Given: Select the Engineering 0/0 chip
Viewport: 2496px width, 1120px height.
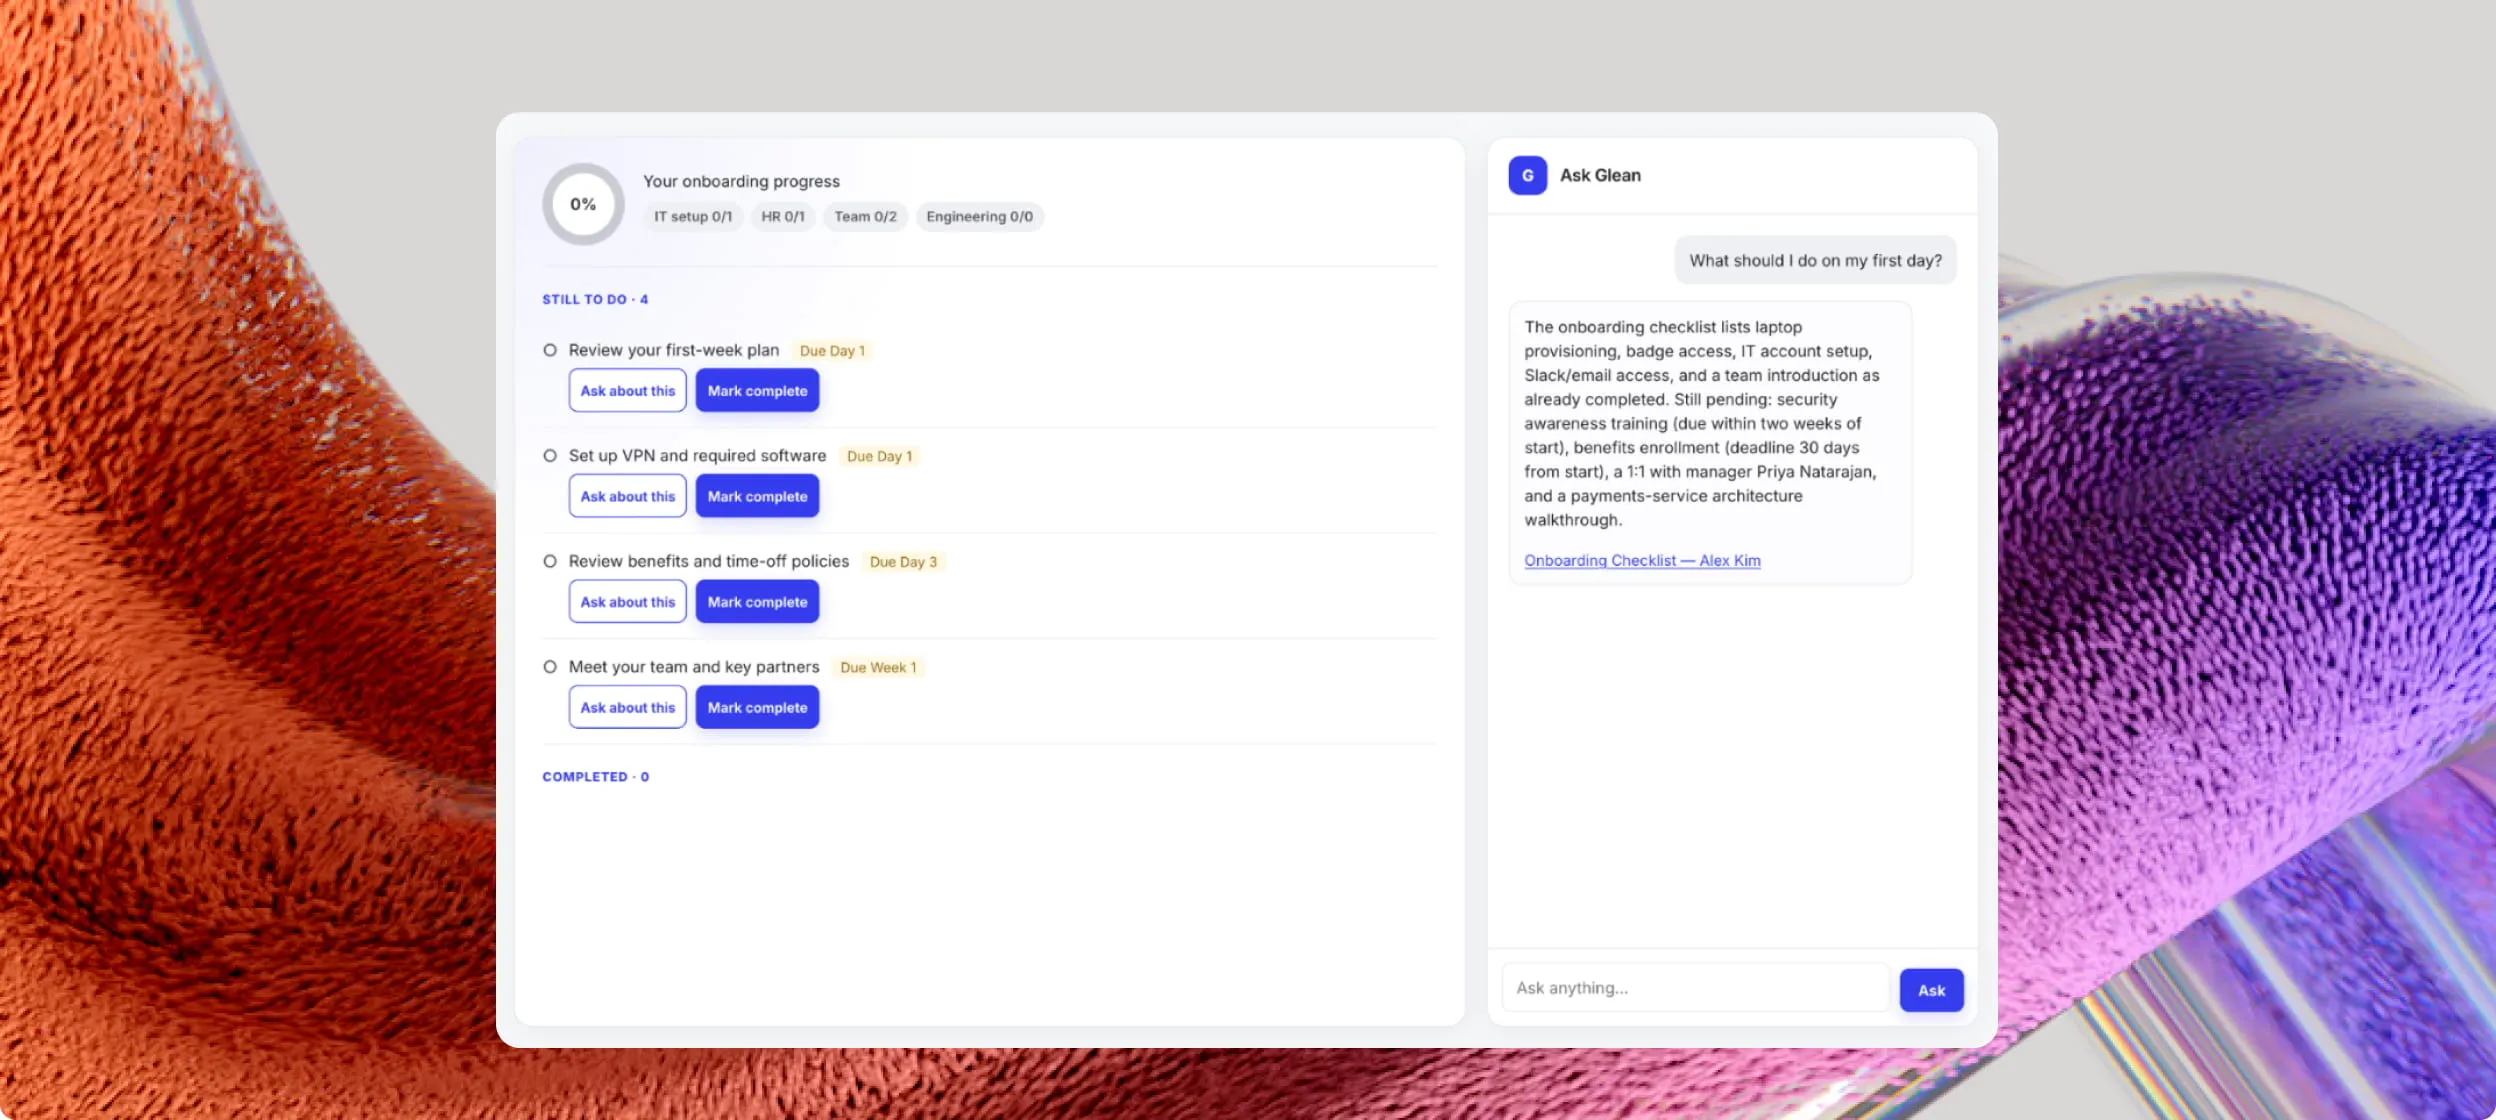Looking at the screenshot, I should (x=980, y=217).
